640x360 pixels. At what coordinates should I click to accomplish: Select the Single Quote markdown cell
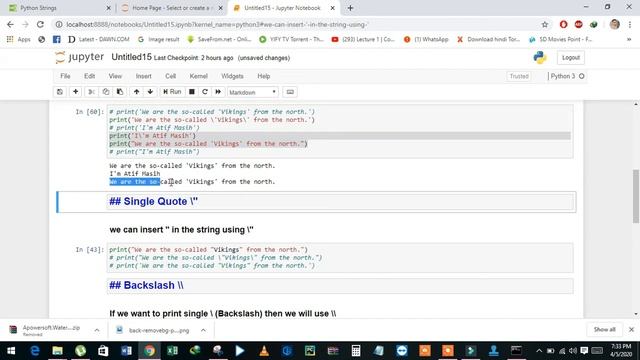(x=340, y=202)
